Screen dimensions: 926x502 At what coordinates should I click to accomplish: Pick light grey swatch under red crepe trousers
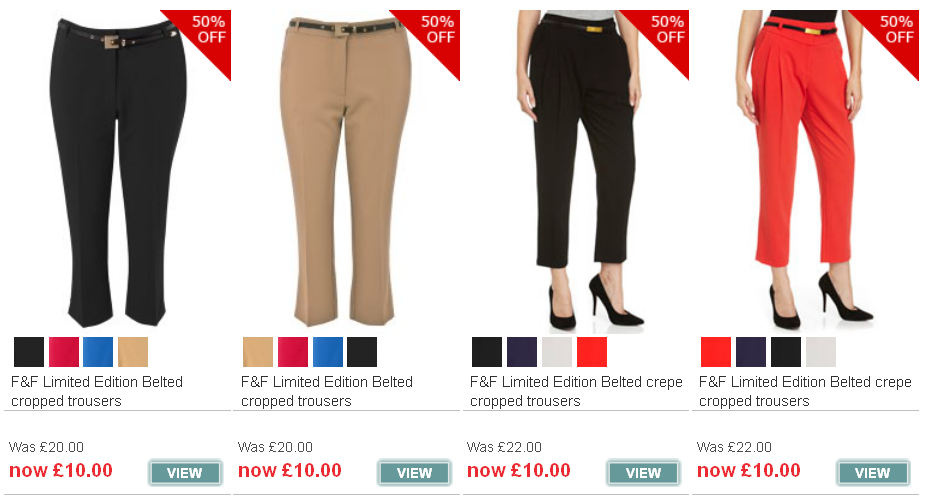tap(820, 352)
